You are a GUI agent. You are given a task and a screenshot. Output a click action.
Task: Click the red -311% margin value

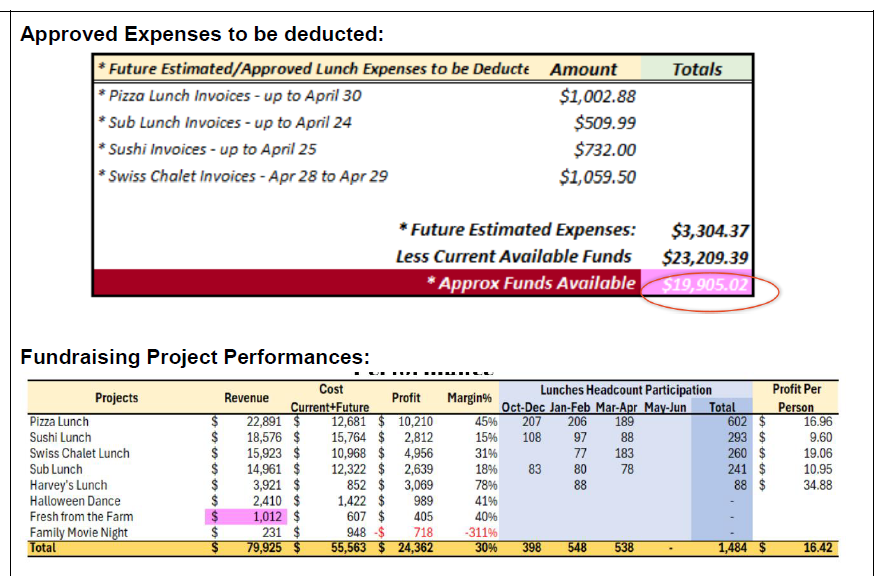pyautogui.click(x=482, y=533)
